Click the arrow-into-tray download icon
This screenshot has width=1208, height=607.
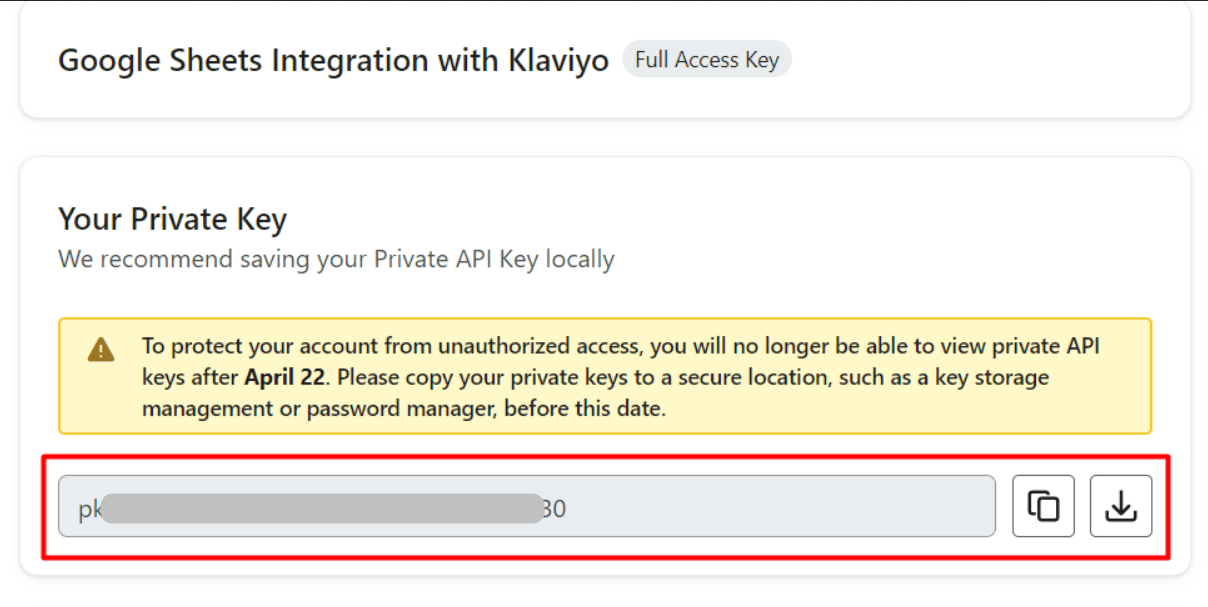pyautogui.click(x=1120, y=506)
